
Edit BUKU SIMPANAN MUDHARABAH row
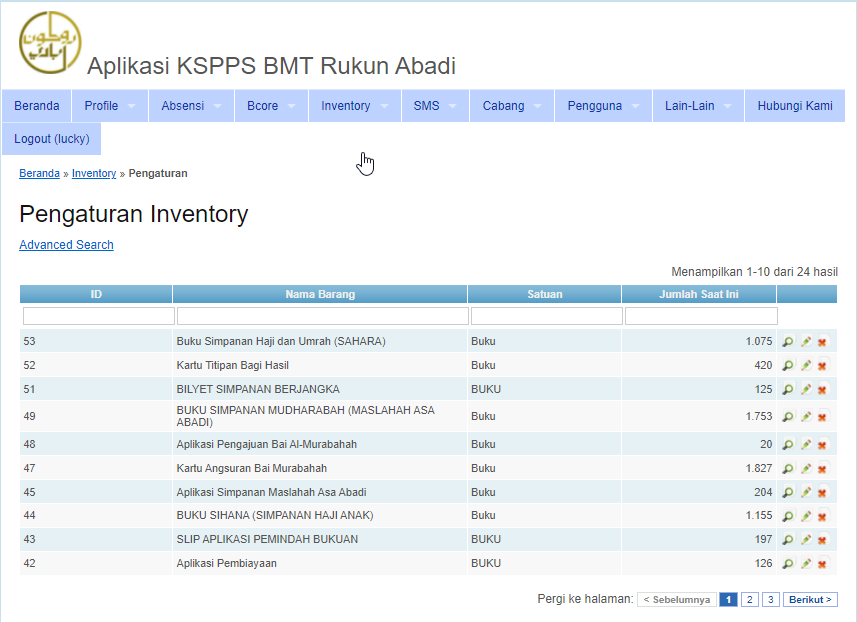tap(806, 416)
